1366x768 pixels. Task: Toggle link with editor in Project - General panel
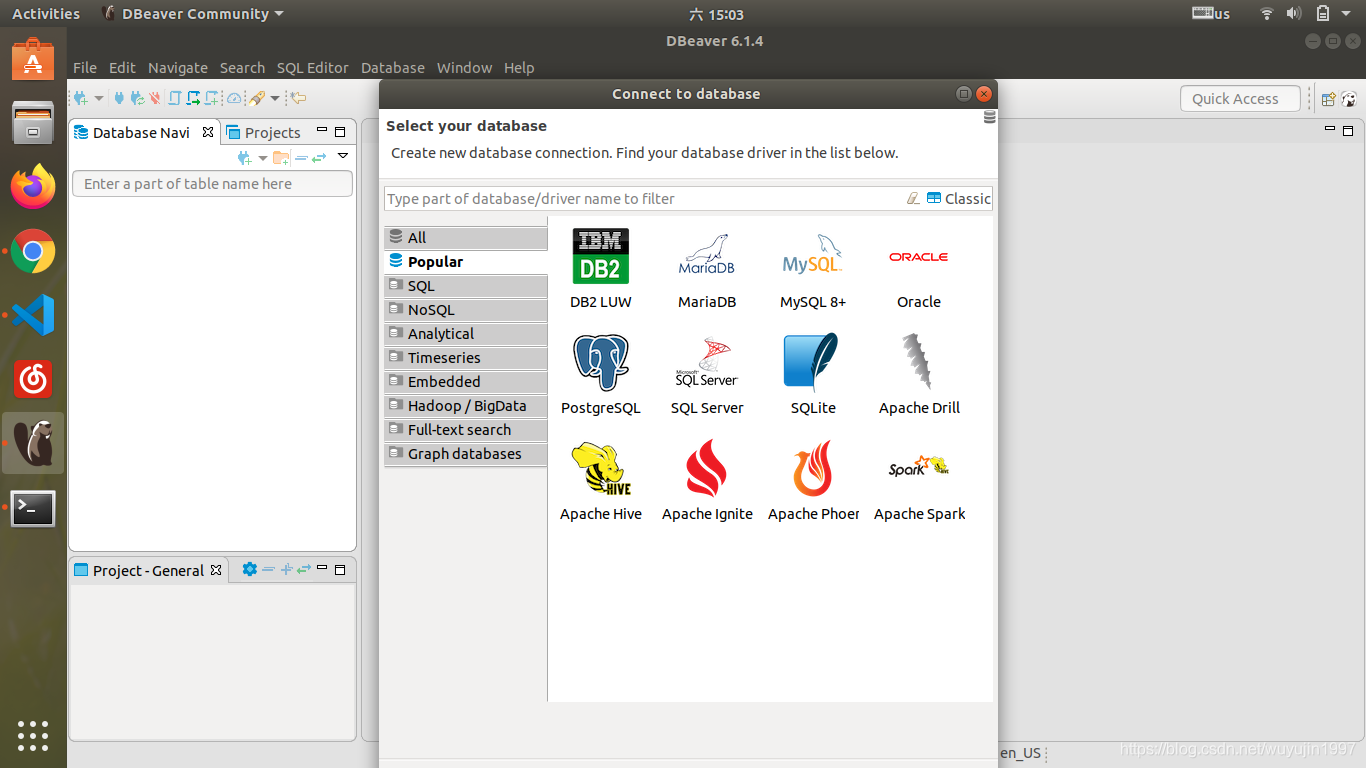(304, 569)
